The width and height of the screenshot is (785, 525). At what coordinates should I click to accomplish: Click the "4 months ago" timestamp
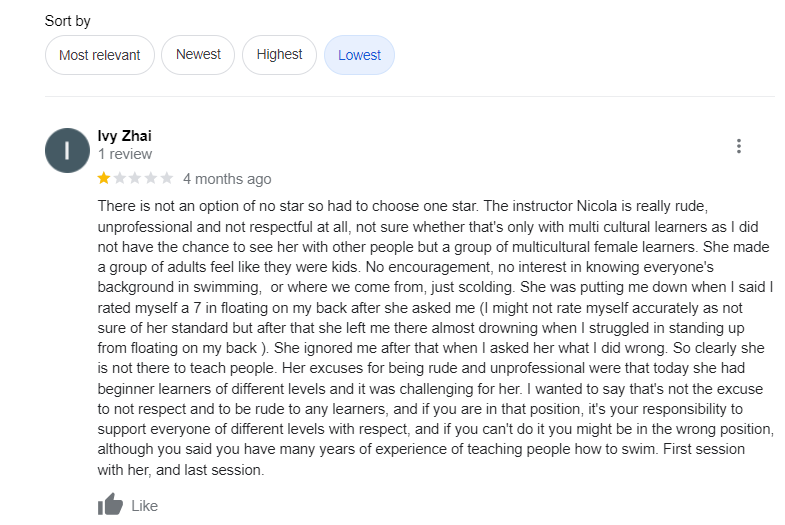click(x=227, y=179)
